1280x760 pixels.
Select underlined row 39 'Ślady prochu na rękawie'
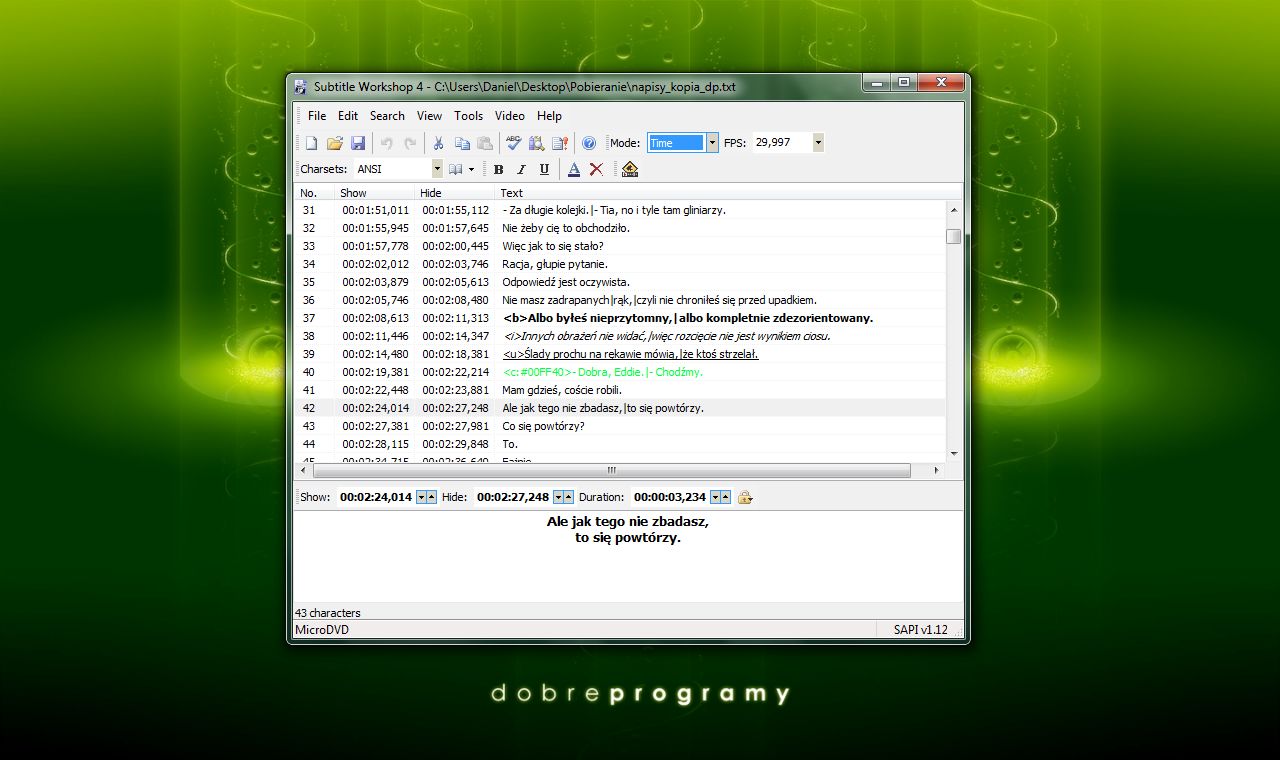coord(620,354)
